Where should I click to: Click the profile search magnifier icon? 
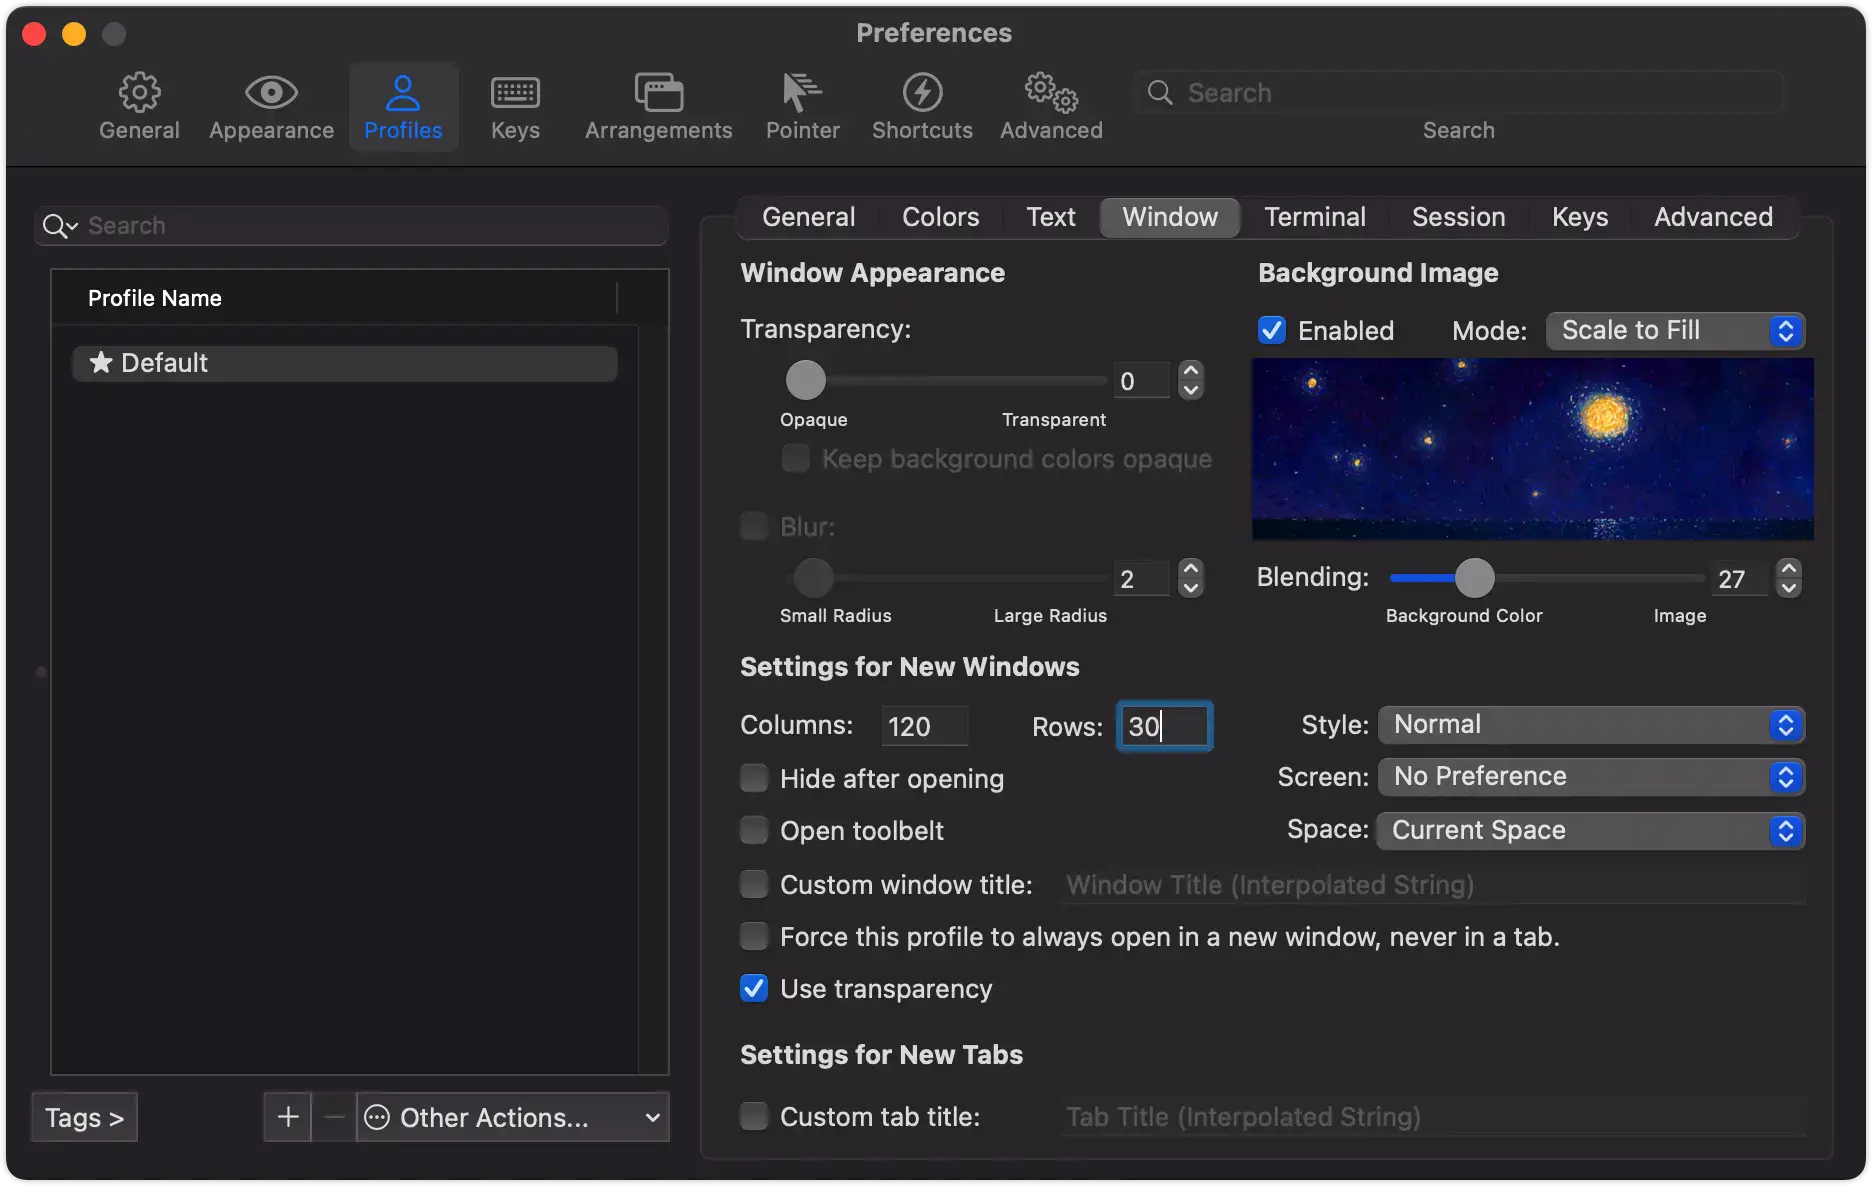click(59, 227)
